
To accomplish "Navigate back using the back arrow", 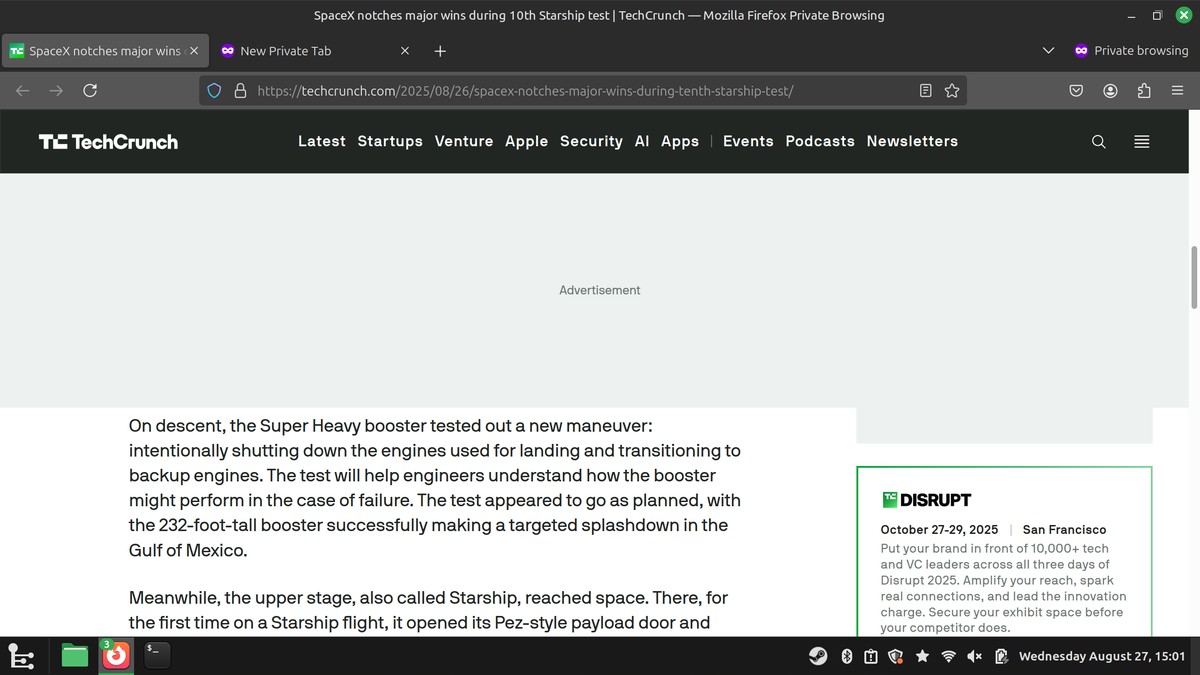I will [x=22, y=90].
